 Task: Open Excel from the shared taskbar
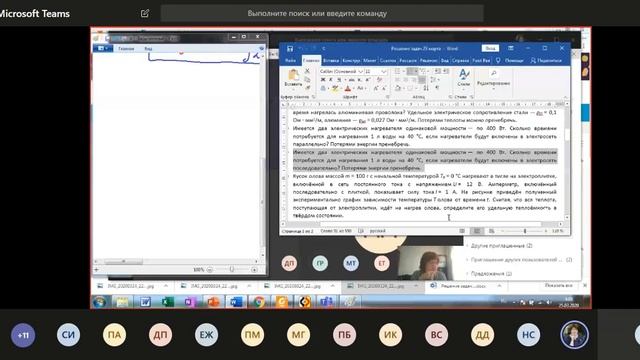168,302
